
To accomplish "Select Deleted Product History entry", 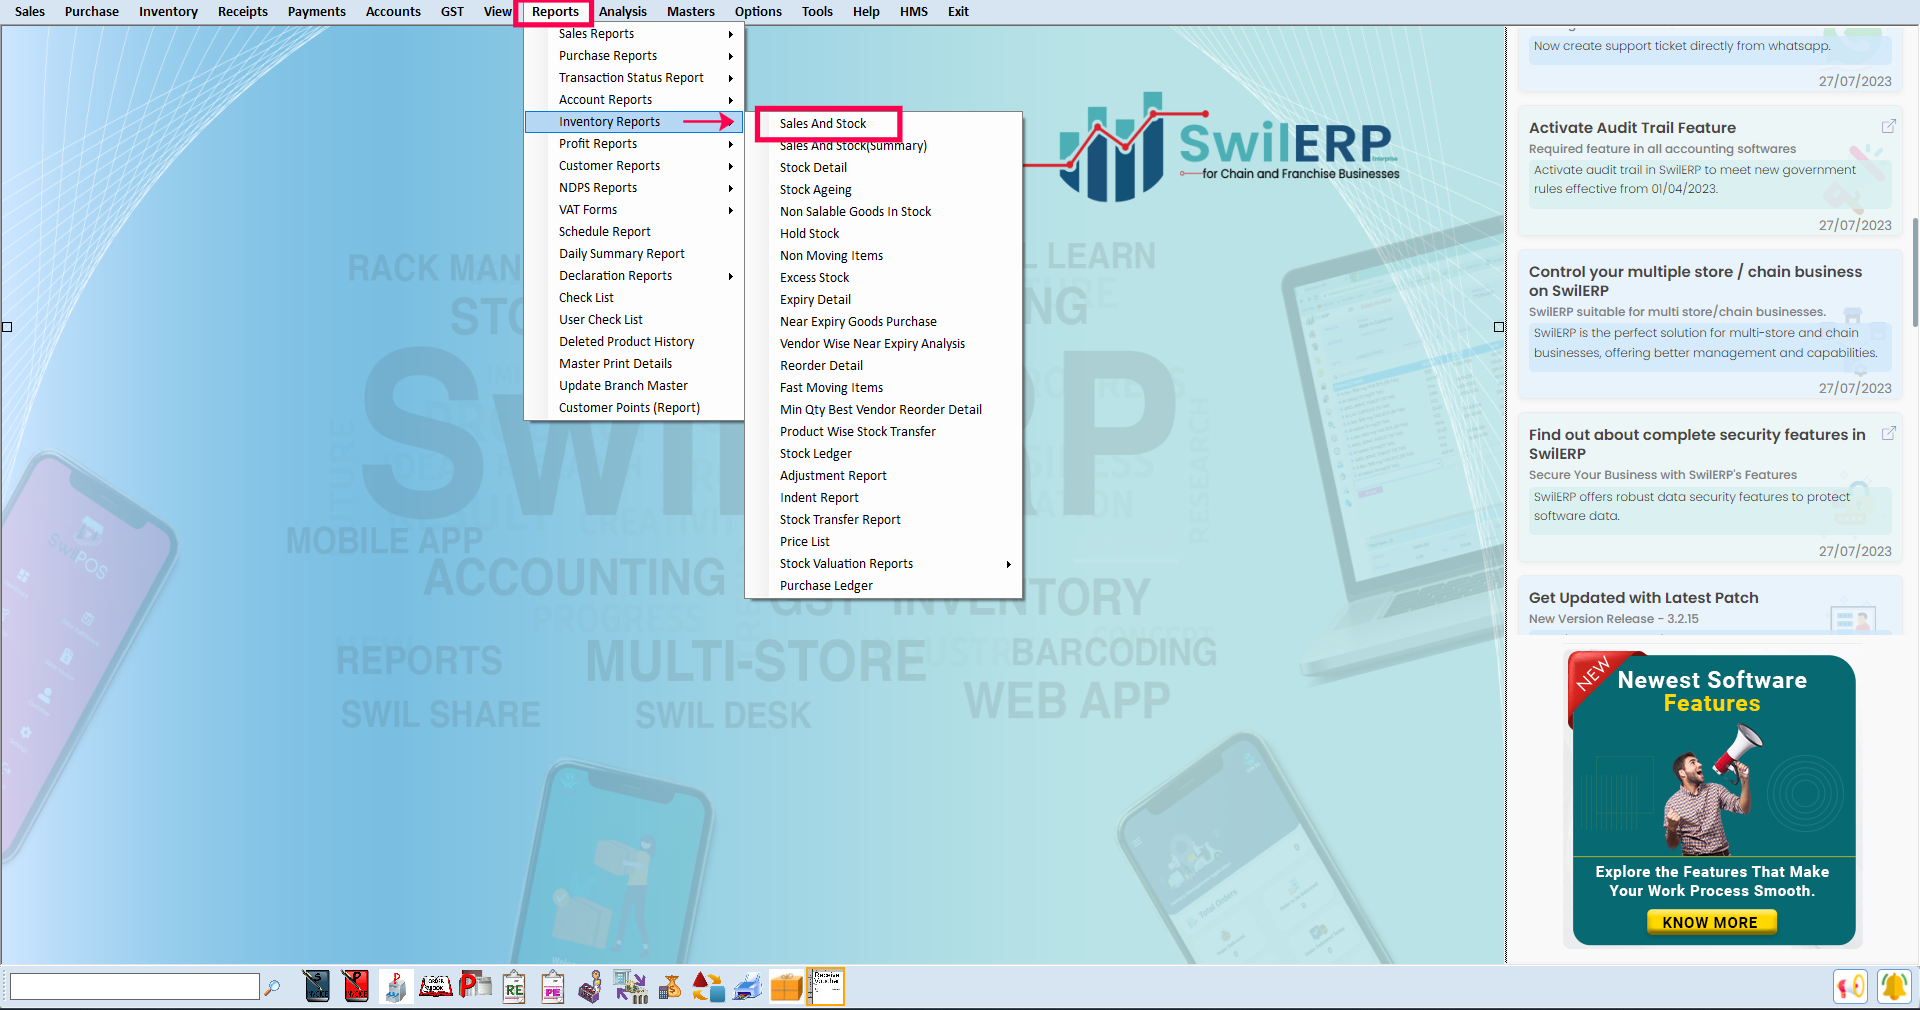I will 627,342.
